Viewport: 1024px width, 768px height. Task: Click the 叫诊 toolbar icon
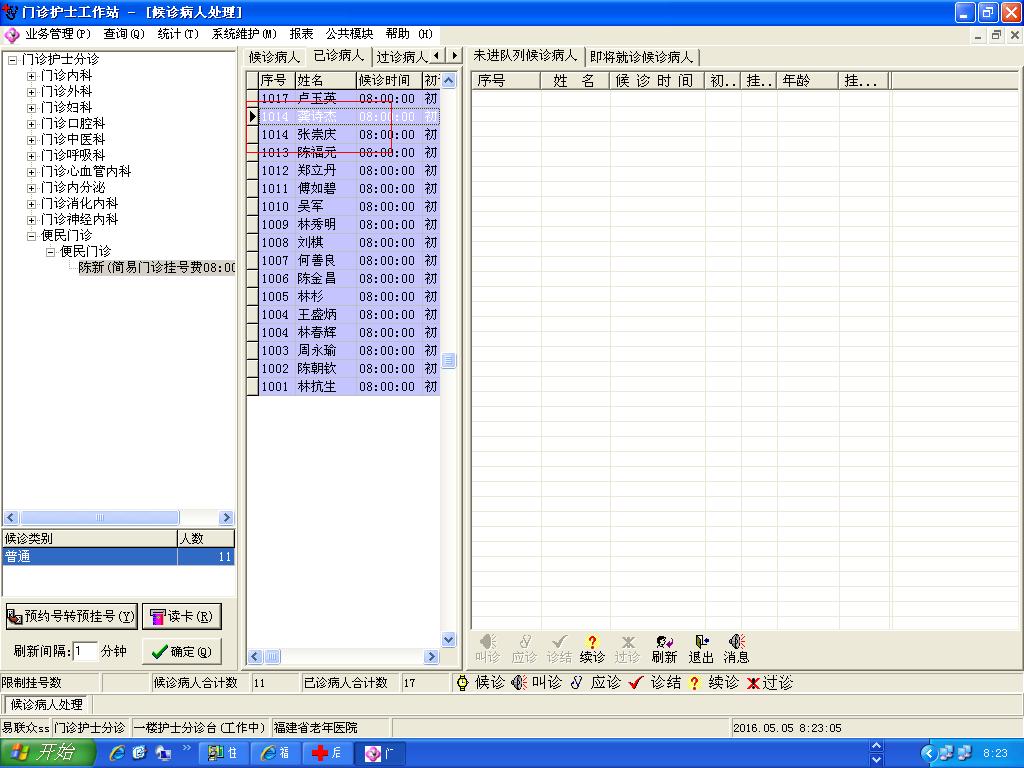[x=487, y=648]
